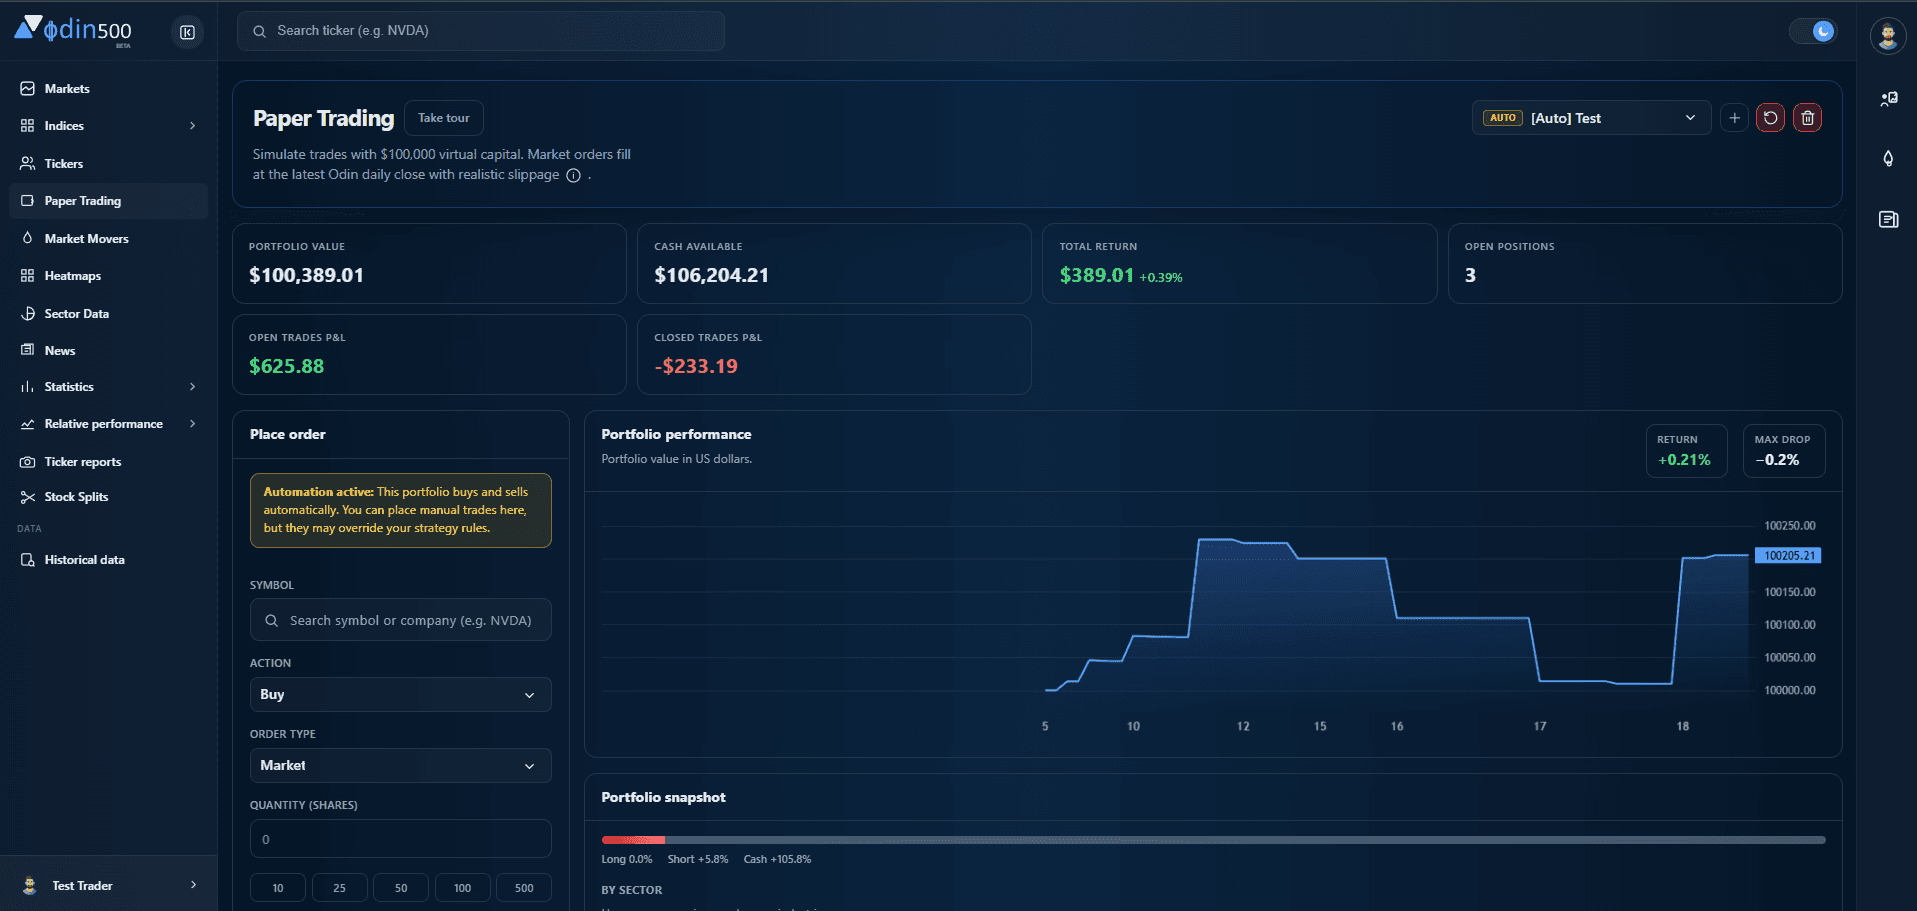Expand the Relative performance submenu chevron

coord(193,424)
